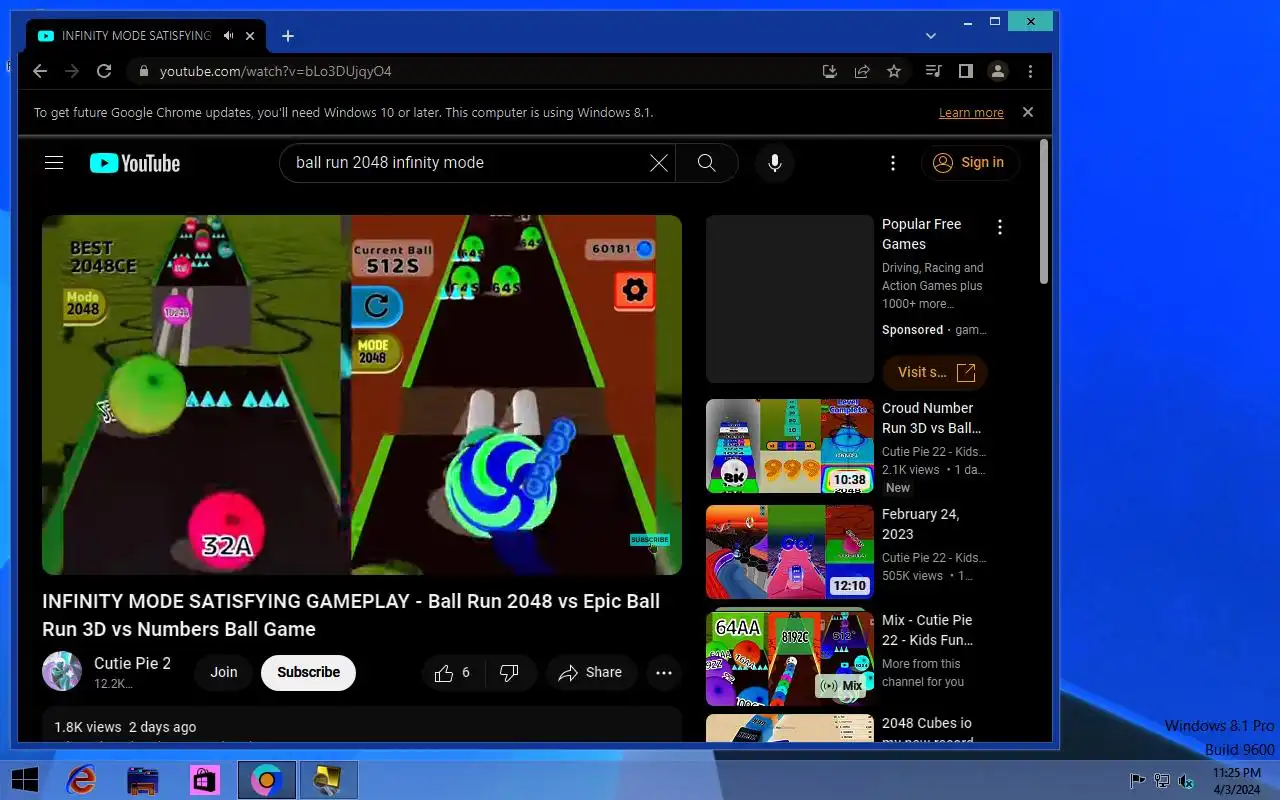Open Windows Store from taskbar
1280x800 pixels.
pos(205,780)
